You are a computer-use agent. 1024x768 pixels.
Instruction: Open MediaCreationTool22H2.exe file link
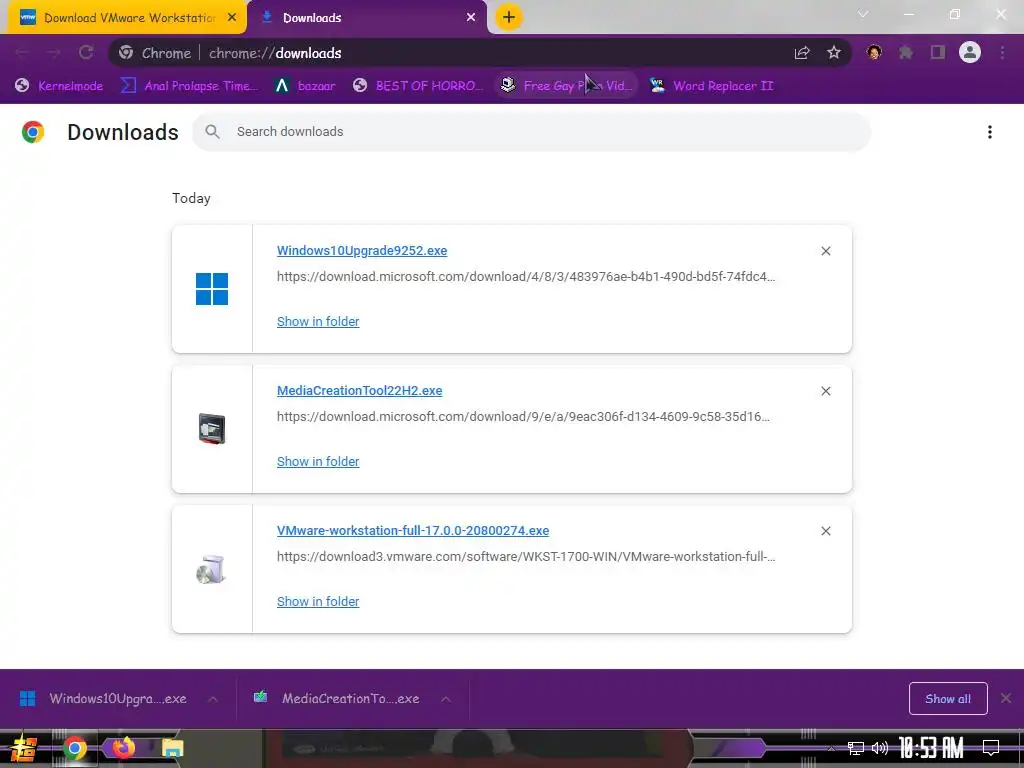point(359,391)
